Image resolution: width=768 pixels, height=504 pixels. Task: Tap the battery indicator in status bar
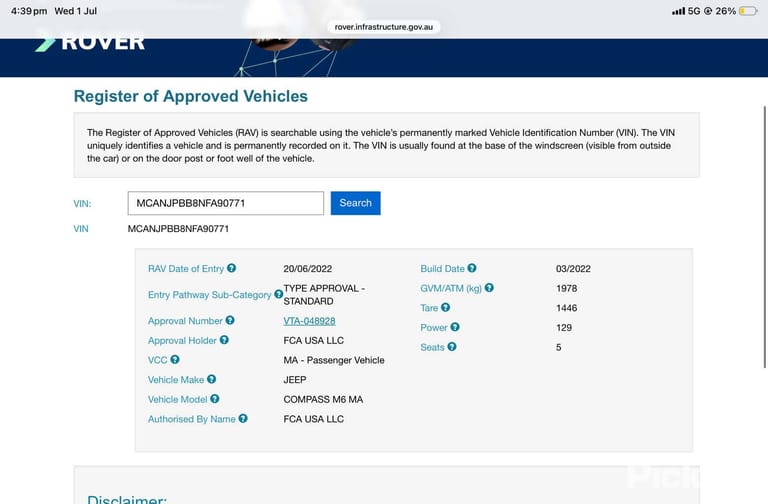pos(748,11)
